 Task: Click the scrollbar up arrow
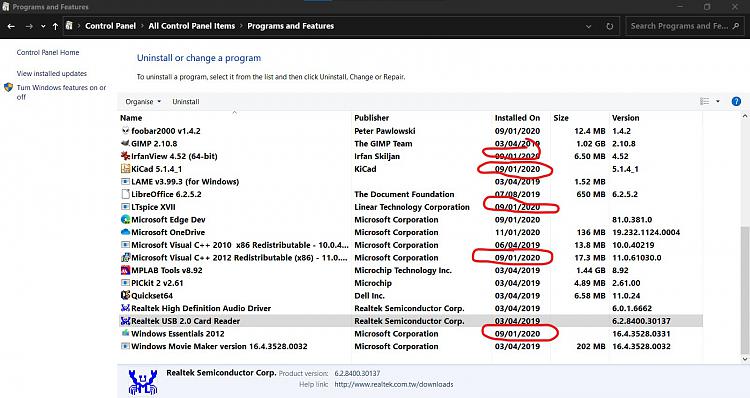pos(745,116)
